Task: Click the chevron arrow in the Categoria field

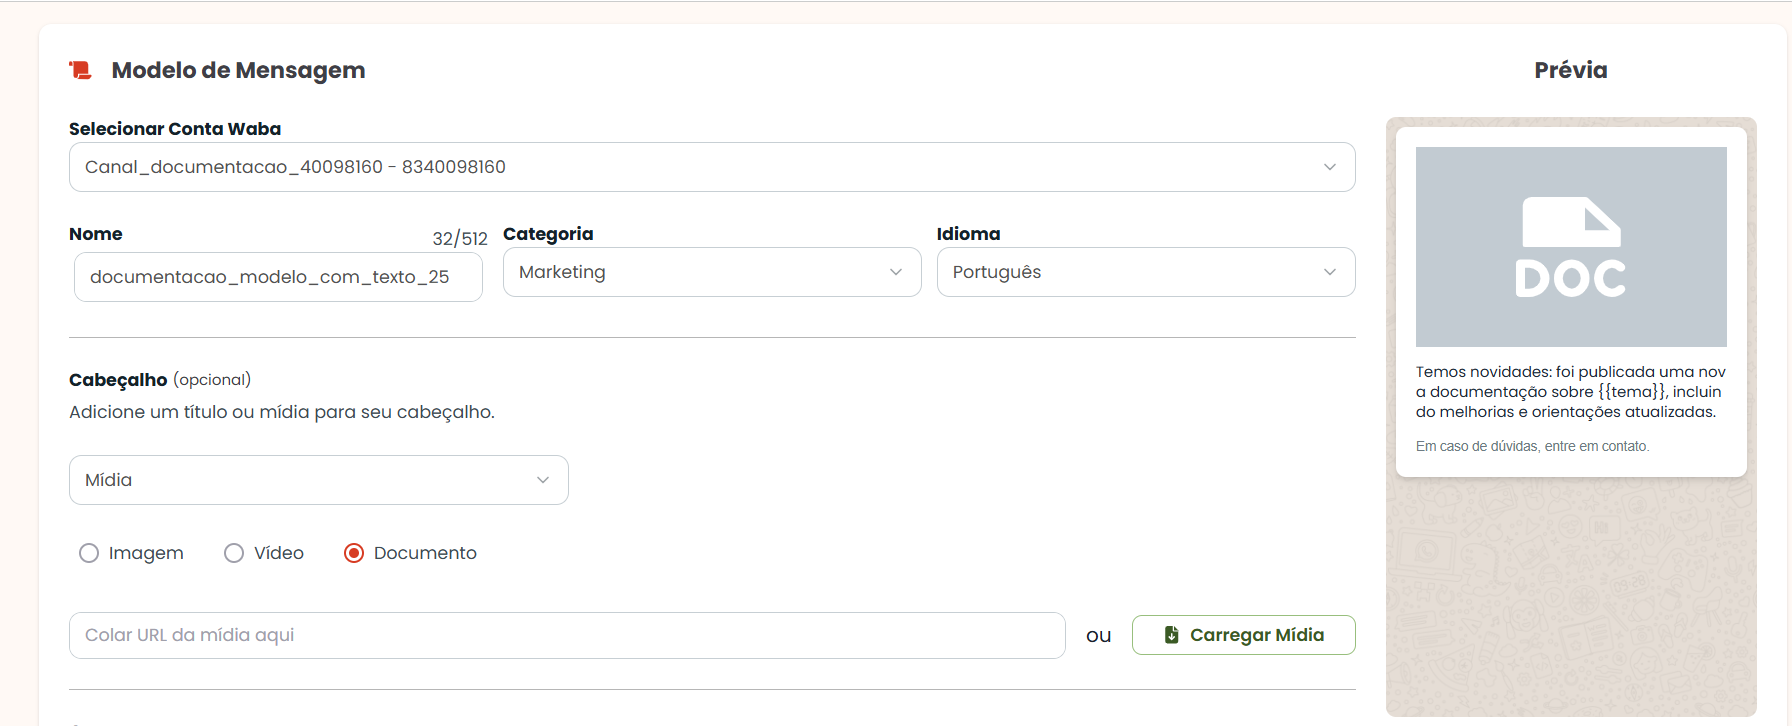Action: pos(896,272)
